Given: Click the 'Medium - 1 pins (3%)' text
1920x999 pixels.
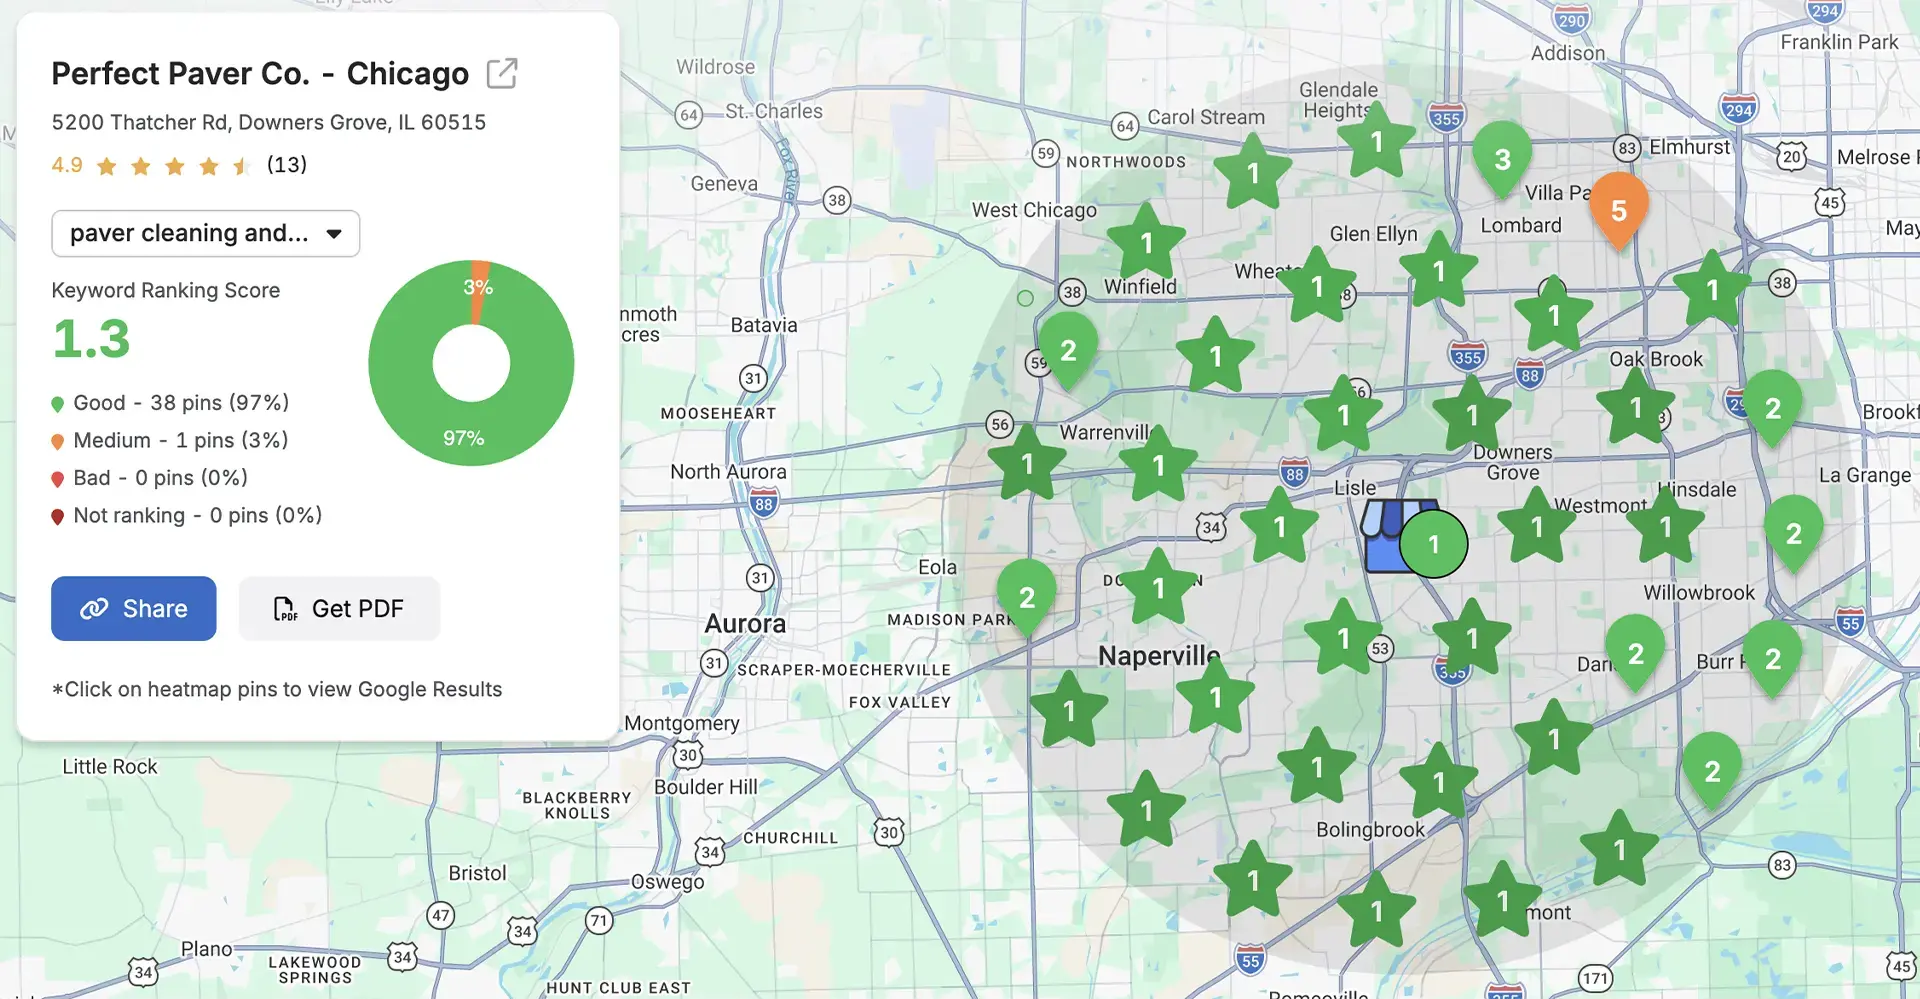Looking at the screenshot, I should (181, 441).
